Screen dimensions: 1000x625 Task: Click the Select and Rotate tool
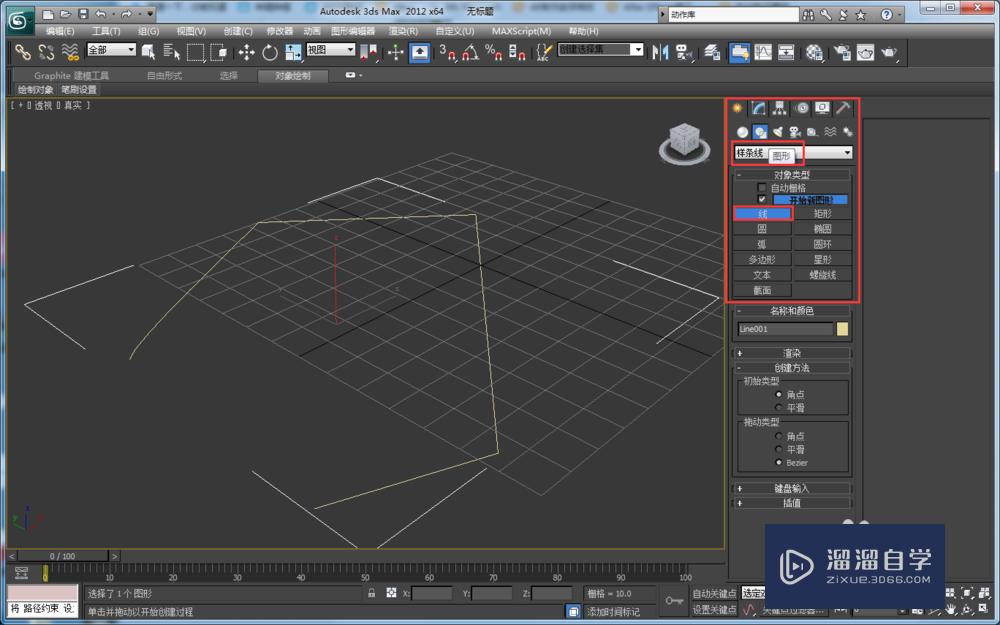270,52
